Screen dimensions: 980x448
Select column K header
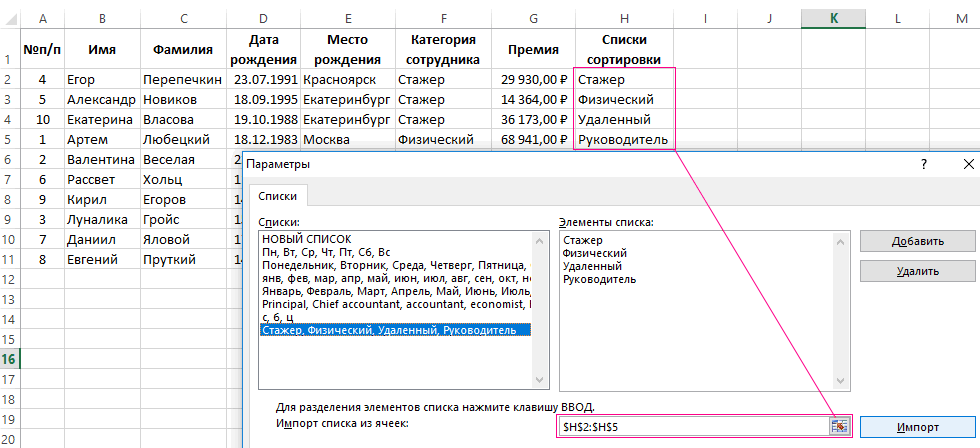(833, 18)
